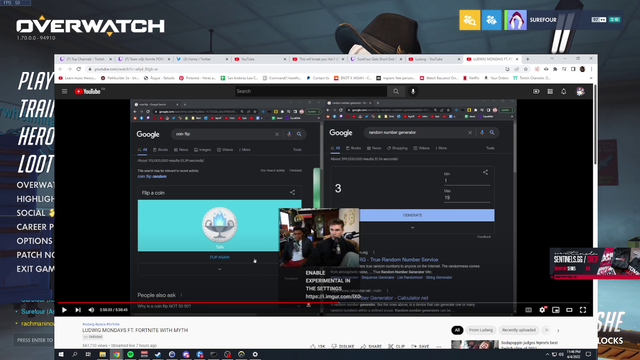Open the Overwatch yellow group finder icon
Image resolution: width=640 pixels, height=360 pixels.
(x=469, y=20)
